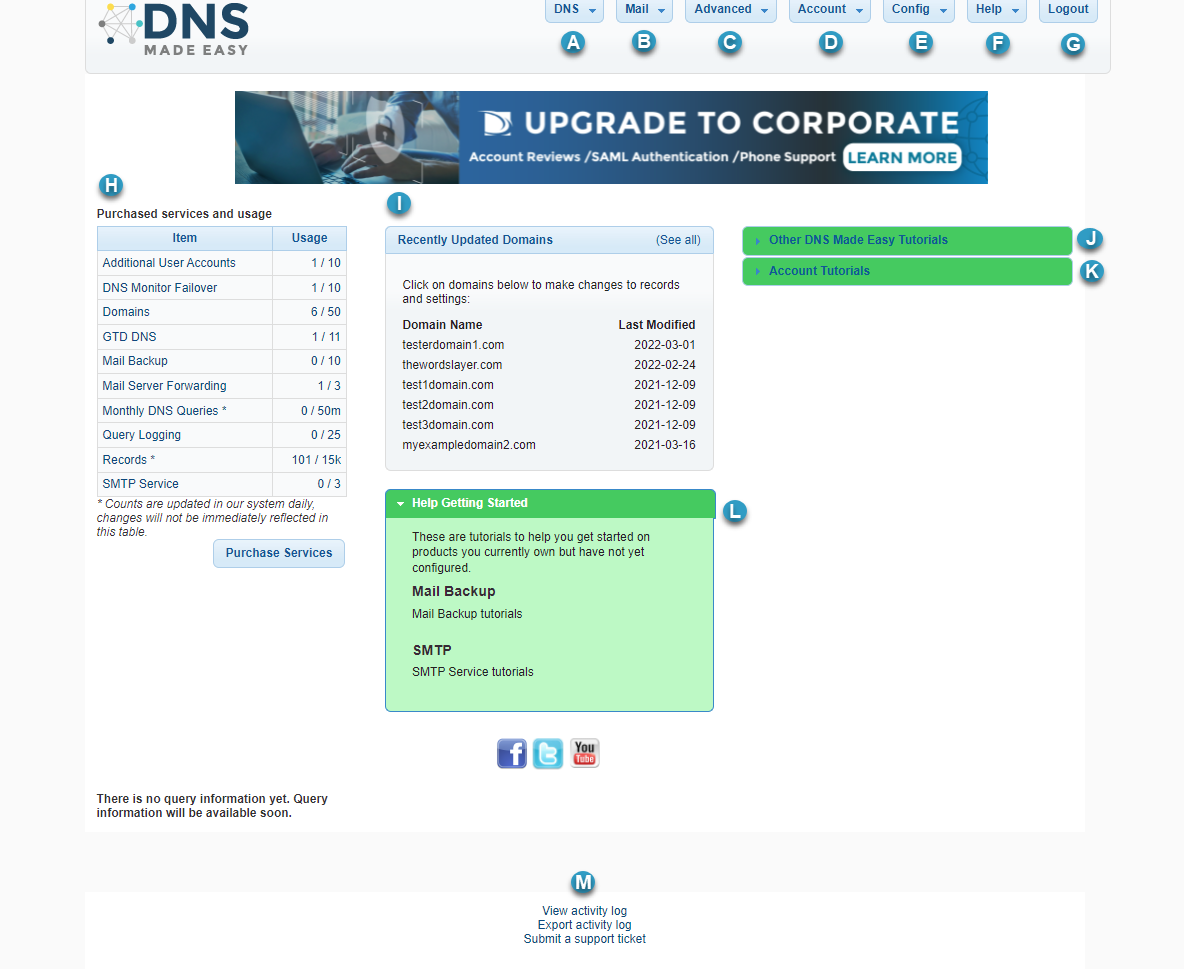Click the Domain Name column heading
The image size is (1184, 969).
point(442,325)
